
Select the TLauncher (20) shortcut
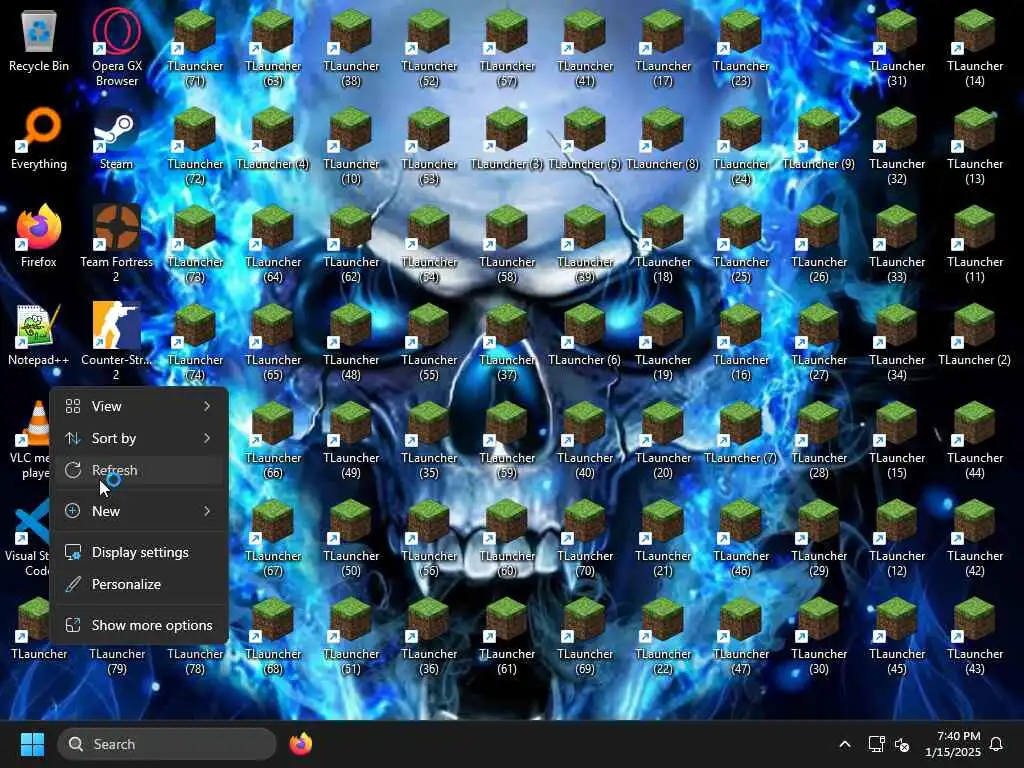663,440
